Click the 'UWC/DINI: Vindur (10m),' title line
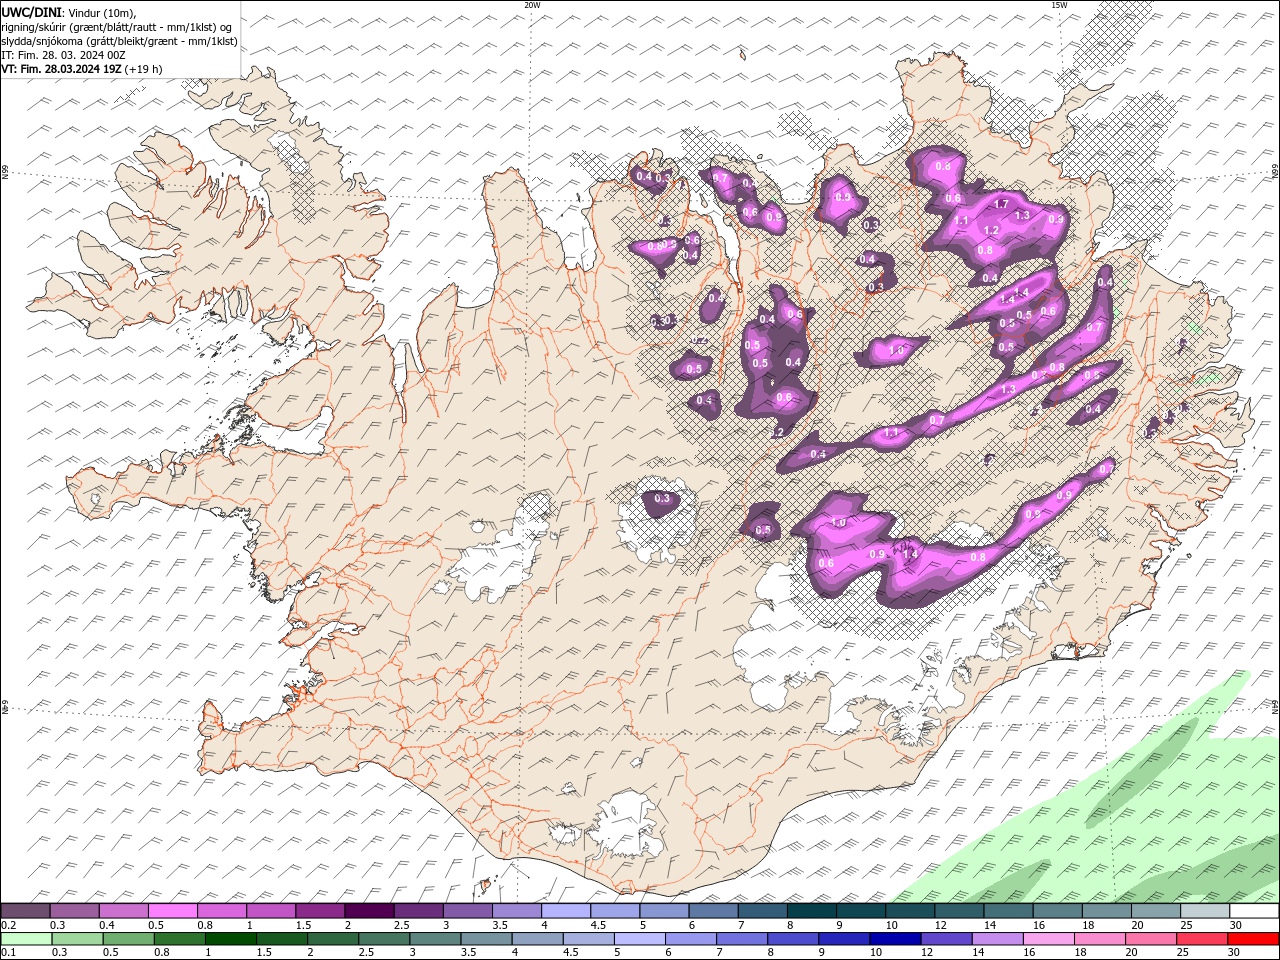Image resolution: width=1280 pixels, height=960 pixels. [x=68, y=12]
